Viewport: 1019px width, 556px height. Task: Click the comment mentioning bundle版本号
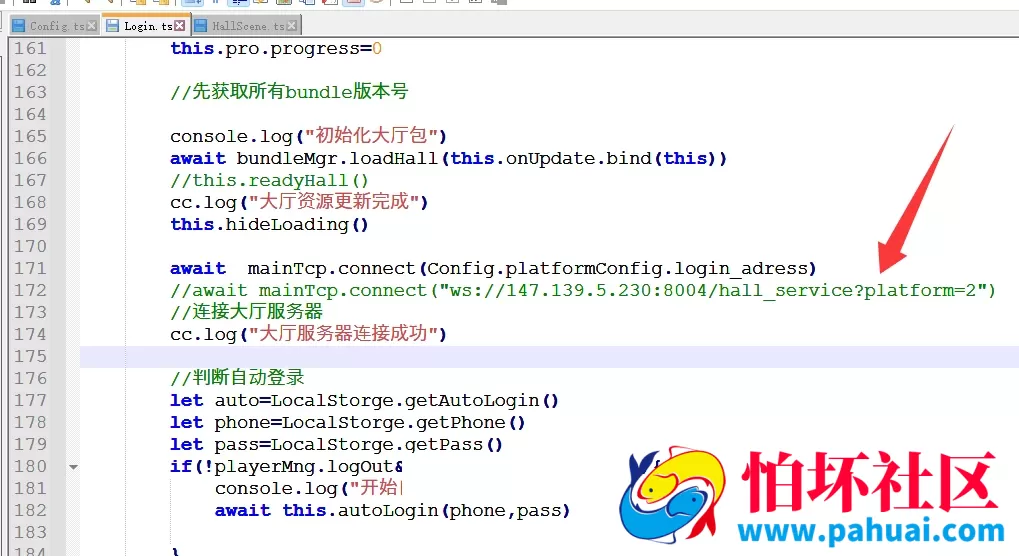(x=289, y=92)
